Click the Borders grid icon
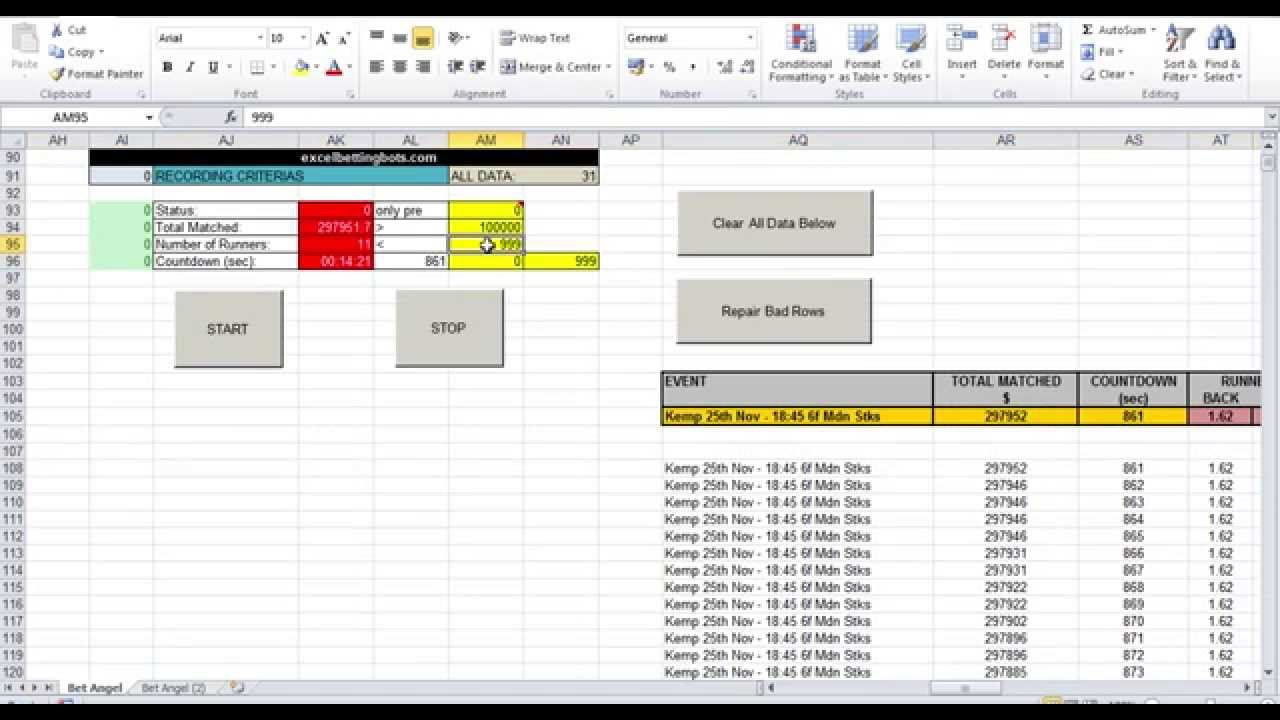The width and height of the screenshot is (1280, 720). [x=257, y=68]
